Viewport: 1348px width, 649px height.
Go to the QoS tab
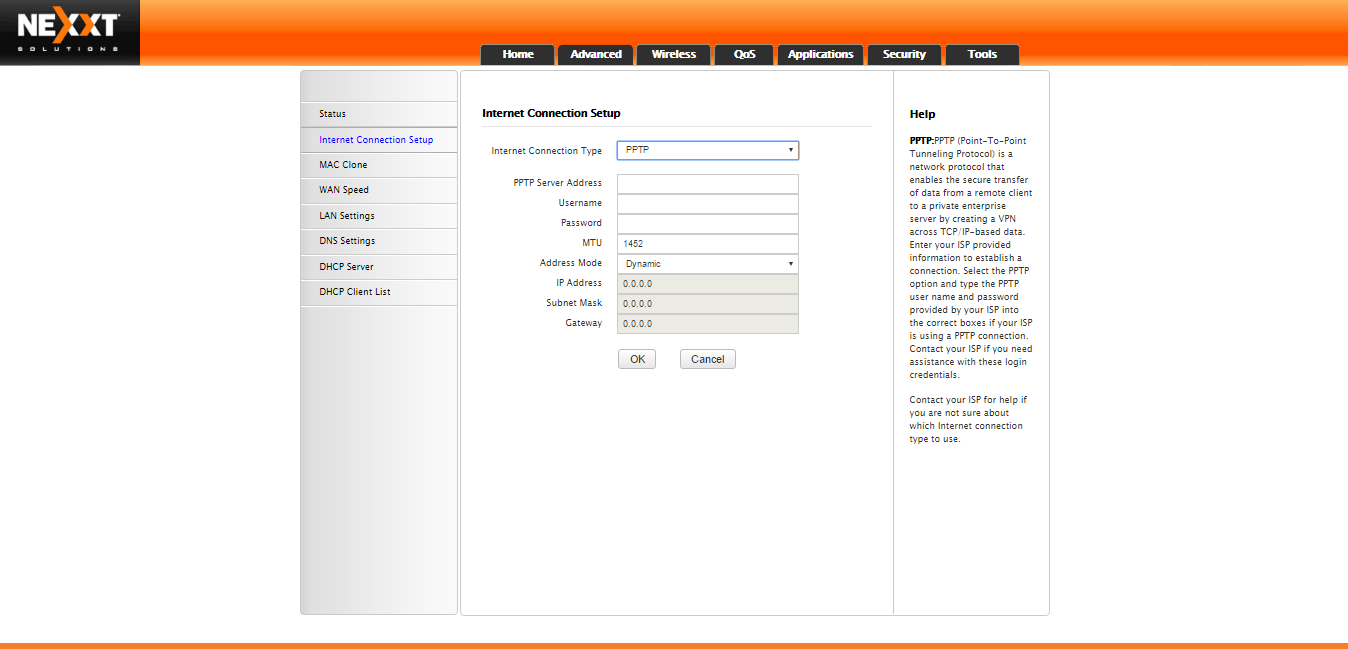click(x=744, y=55)
